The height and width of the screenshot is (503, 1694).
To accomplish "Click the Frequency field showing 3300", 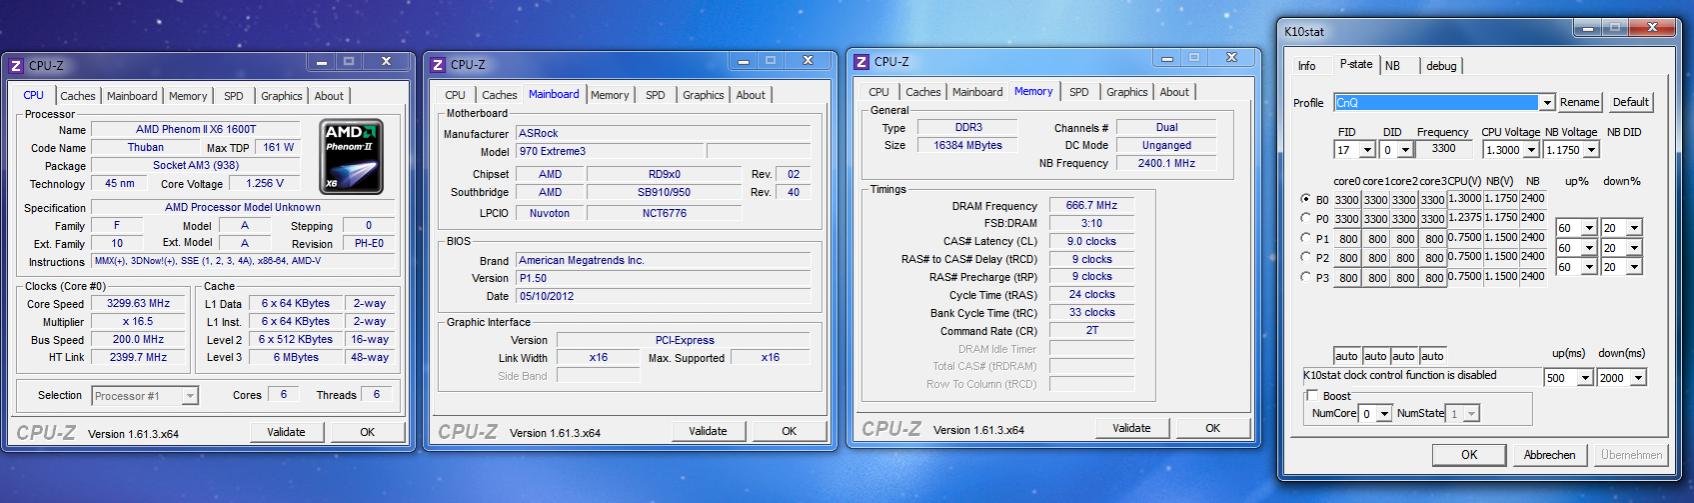I will (x=1443, y=149).
